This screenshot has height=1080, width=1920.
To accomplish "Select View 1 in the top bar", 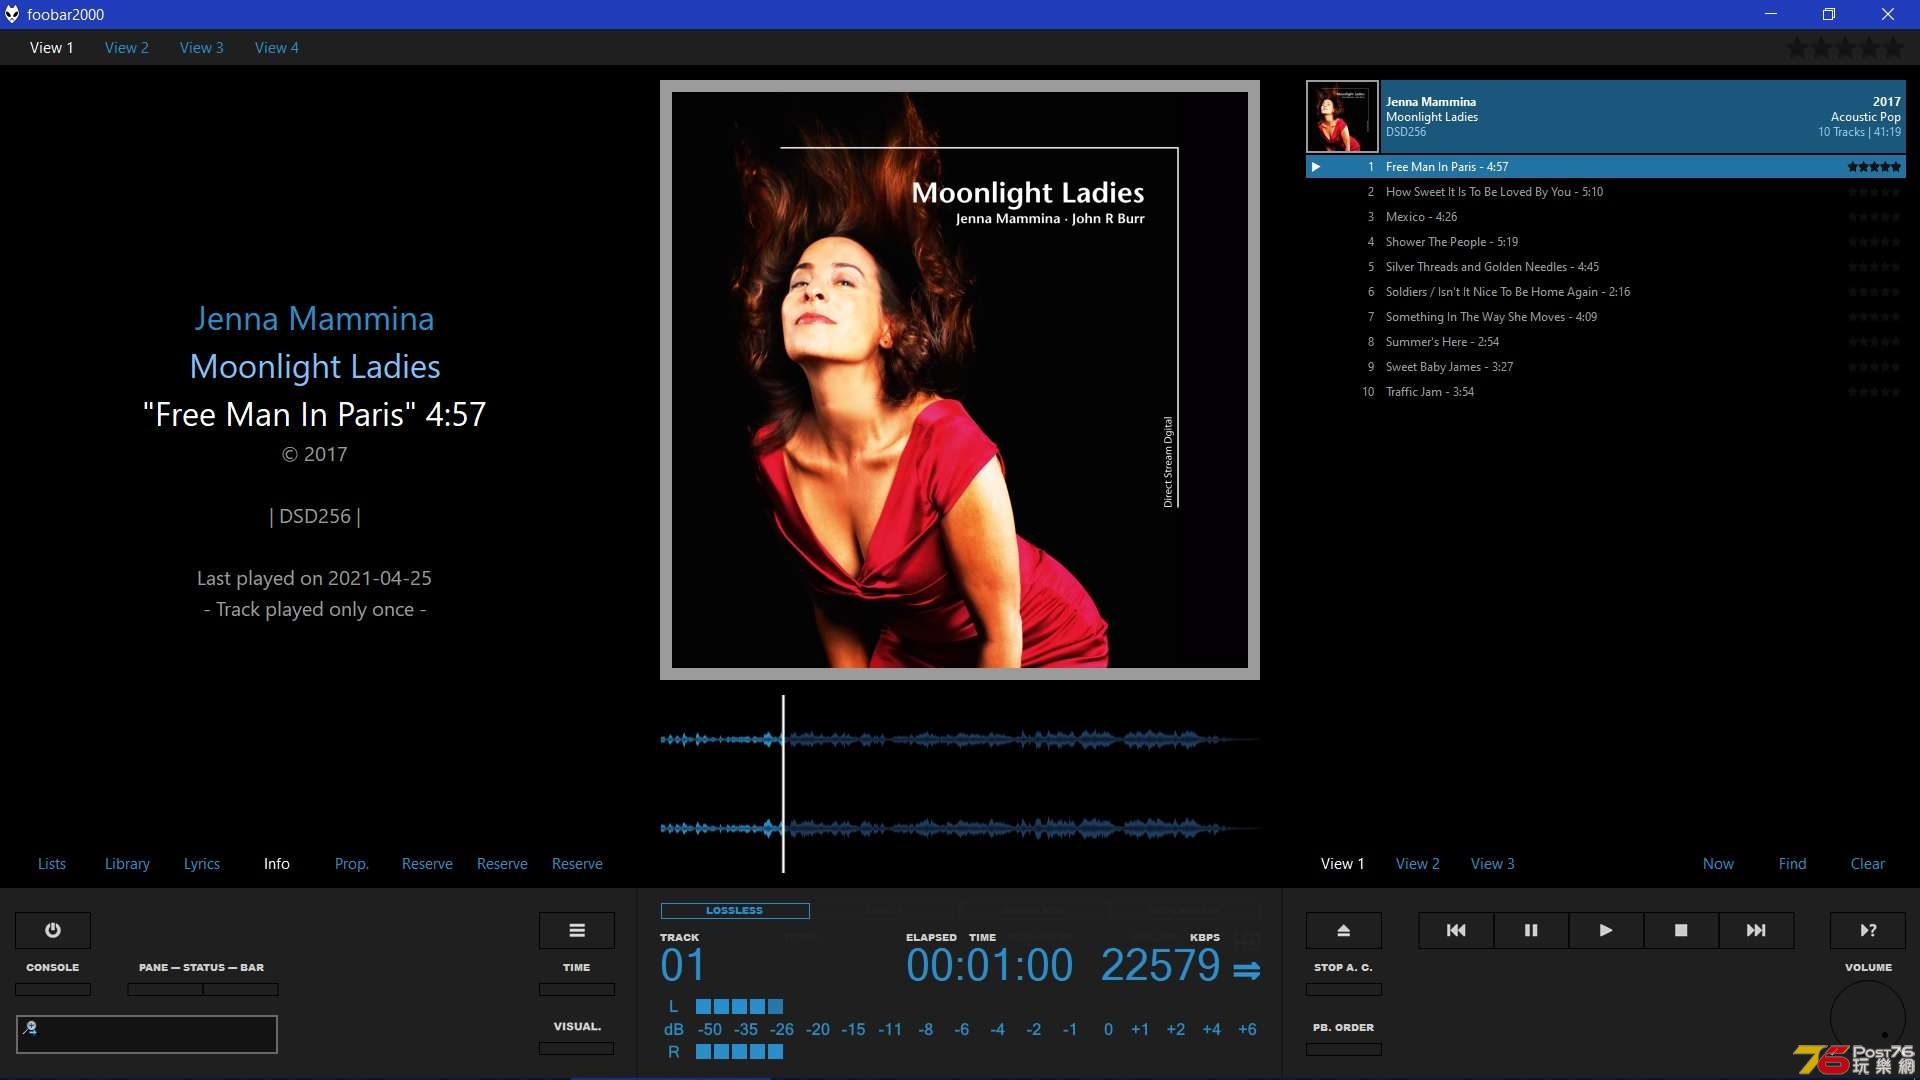I will [x=52, y=47].
